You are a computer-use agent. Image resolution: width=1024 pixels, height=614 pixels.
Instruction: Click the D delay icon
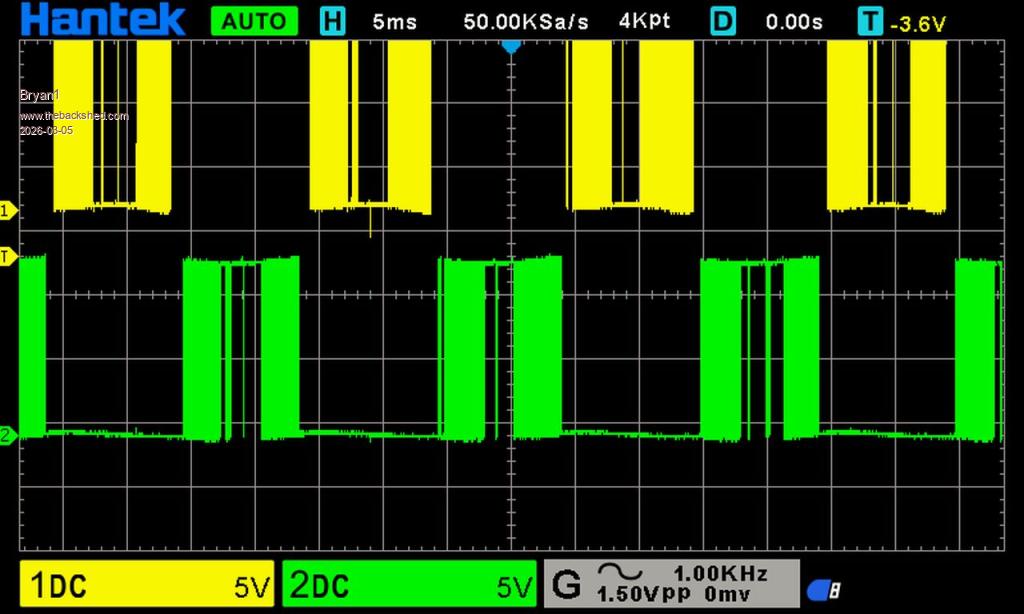coord(724,21)
